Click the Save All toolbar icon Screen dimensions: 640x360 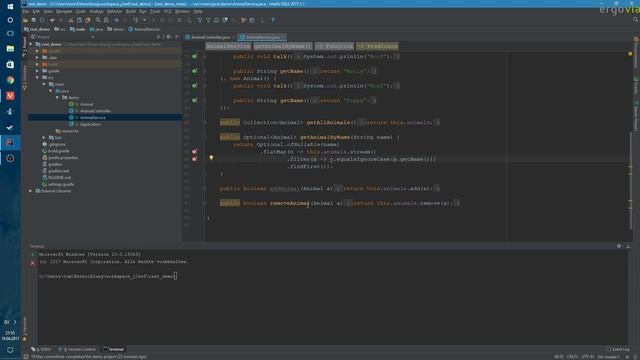34,20
